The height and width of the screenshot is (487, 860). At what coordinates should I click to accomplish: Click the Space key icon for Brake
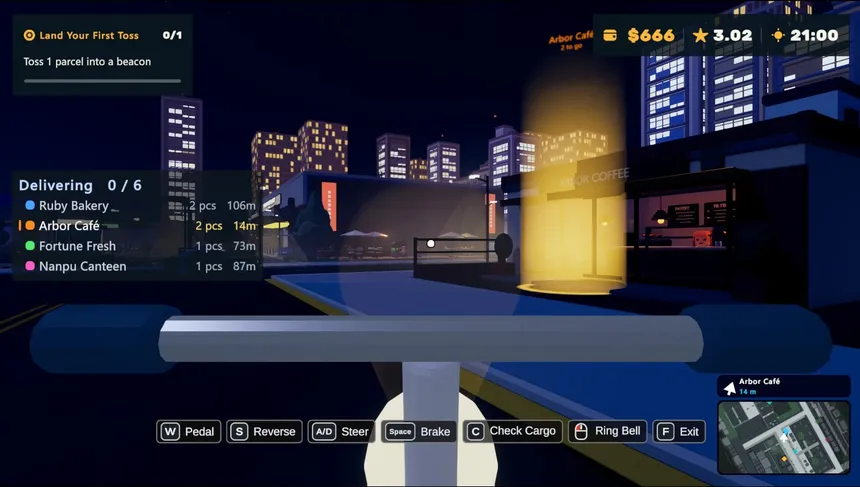click(x=400, y=432)
